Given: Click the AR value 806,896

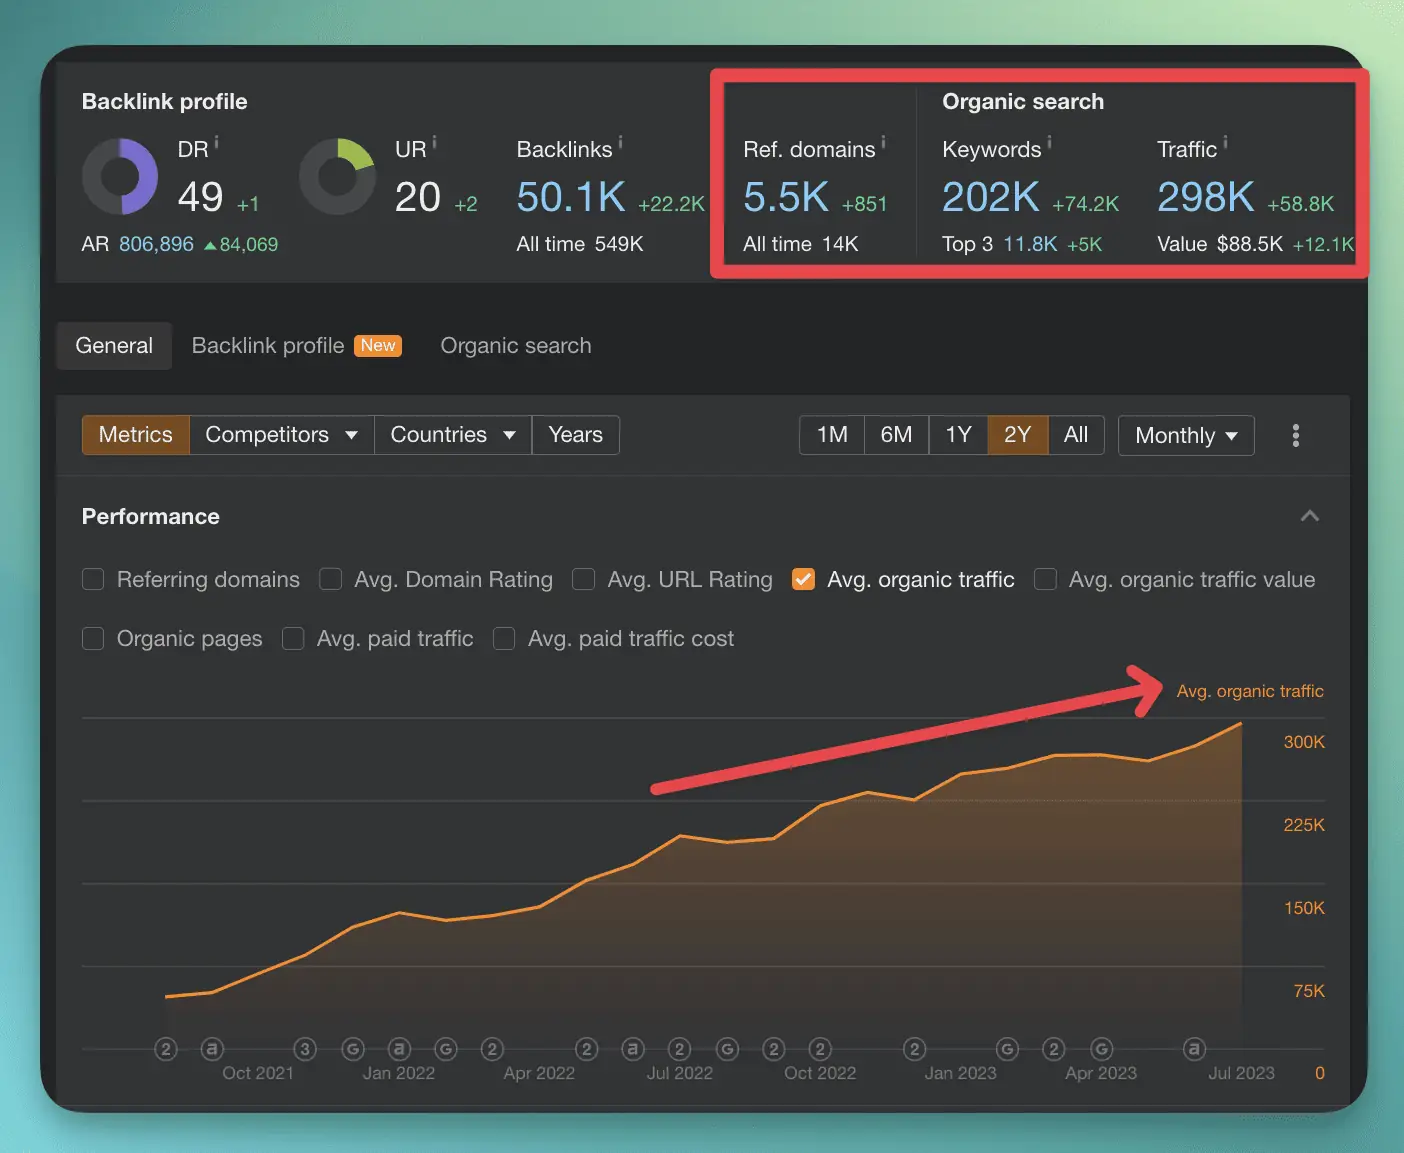Looking at the screenshot, I should coord(156,244).
